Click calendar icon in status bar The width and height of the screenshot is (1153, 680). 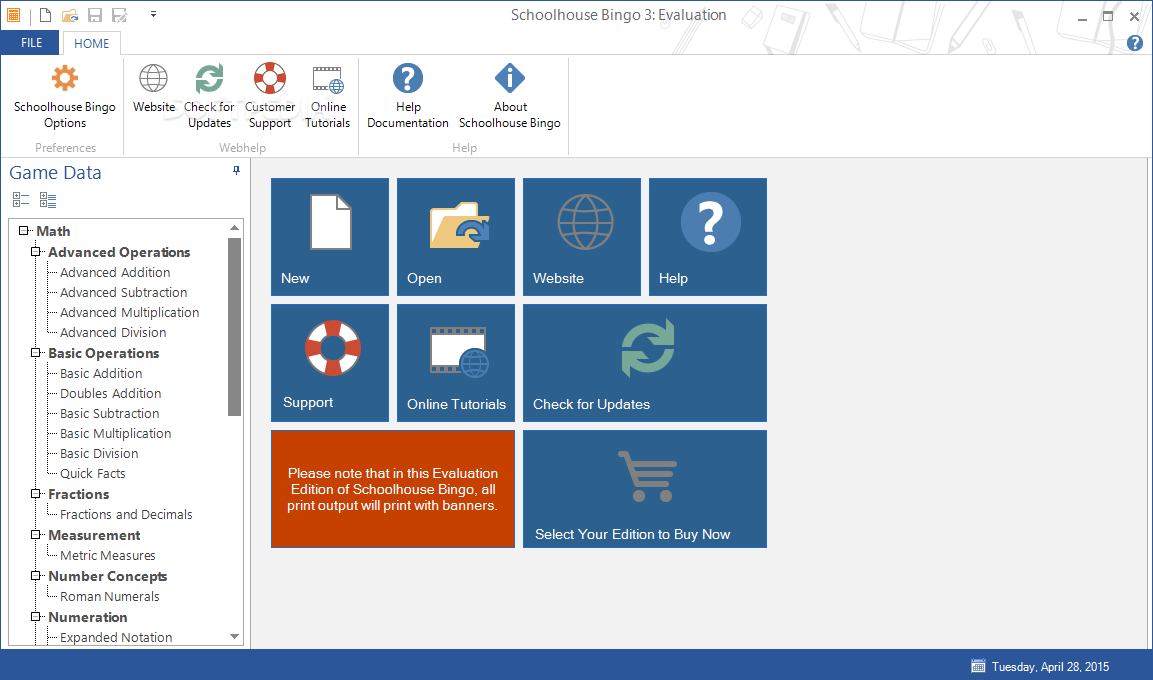[978, 666]
